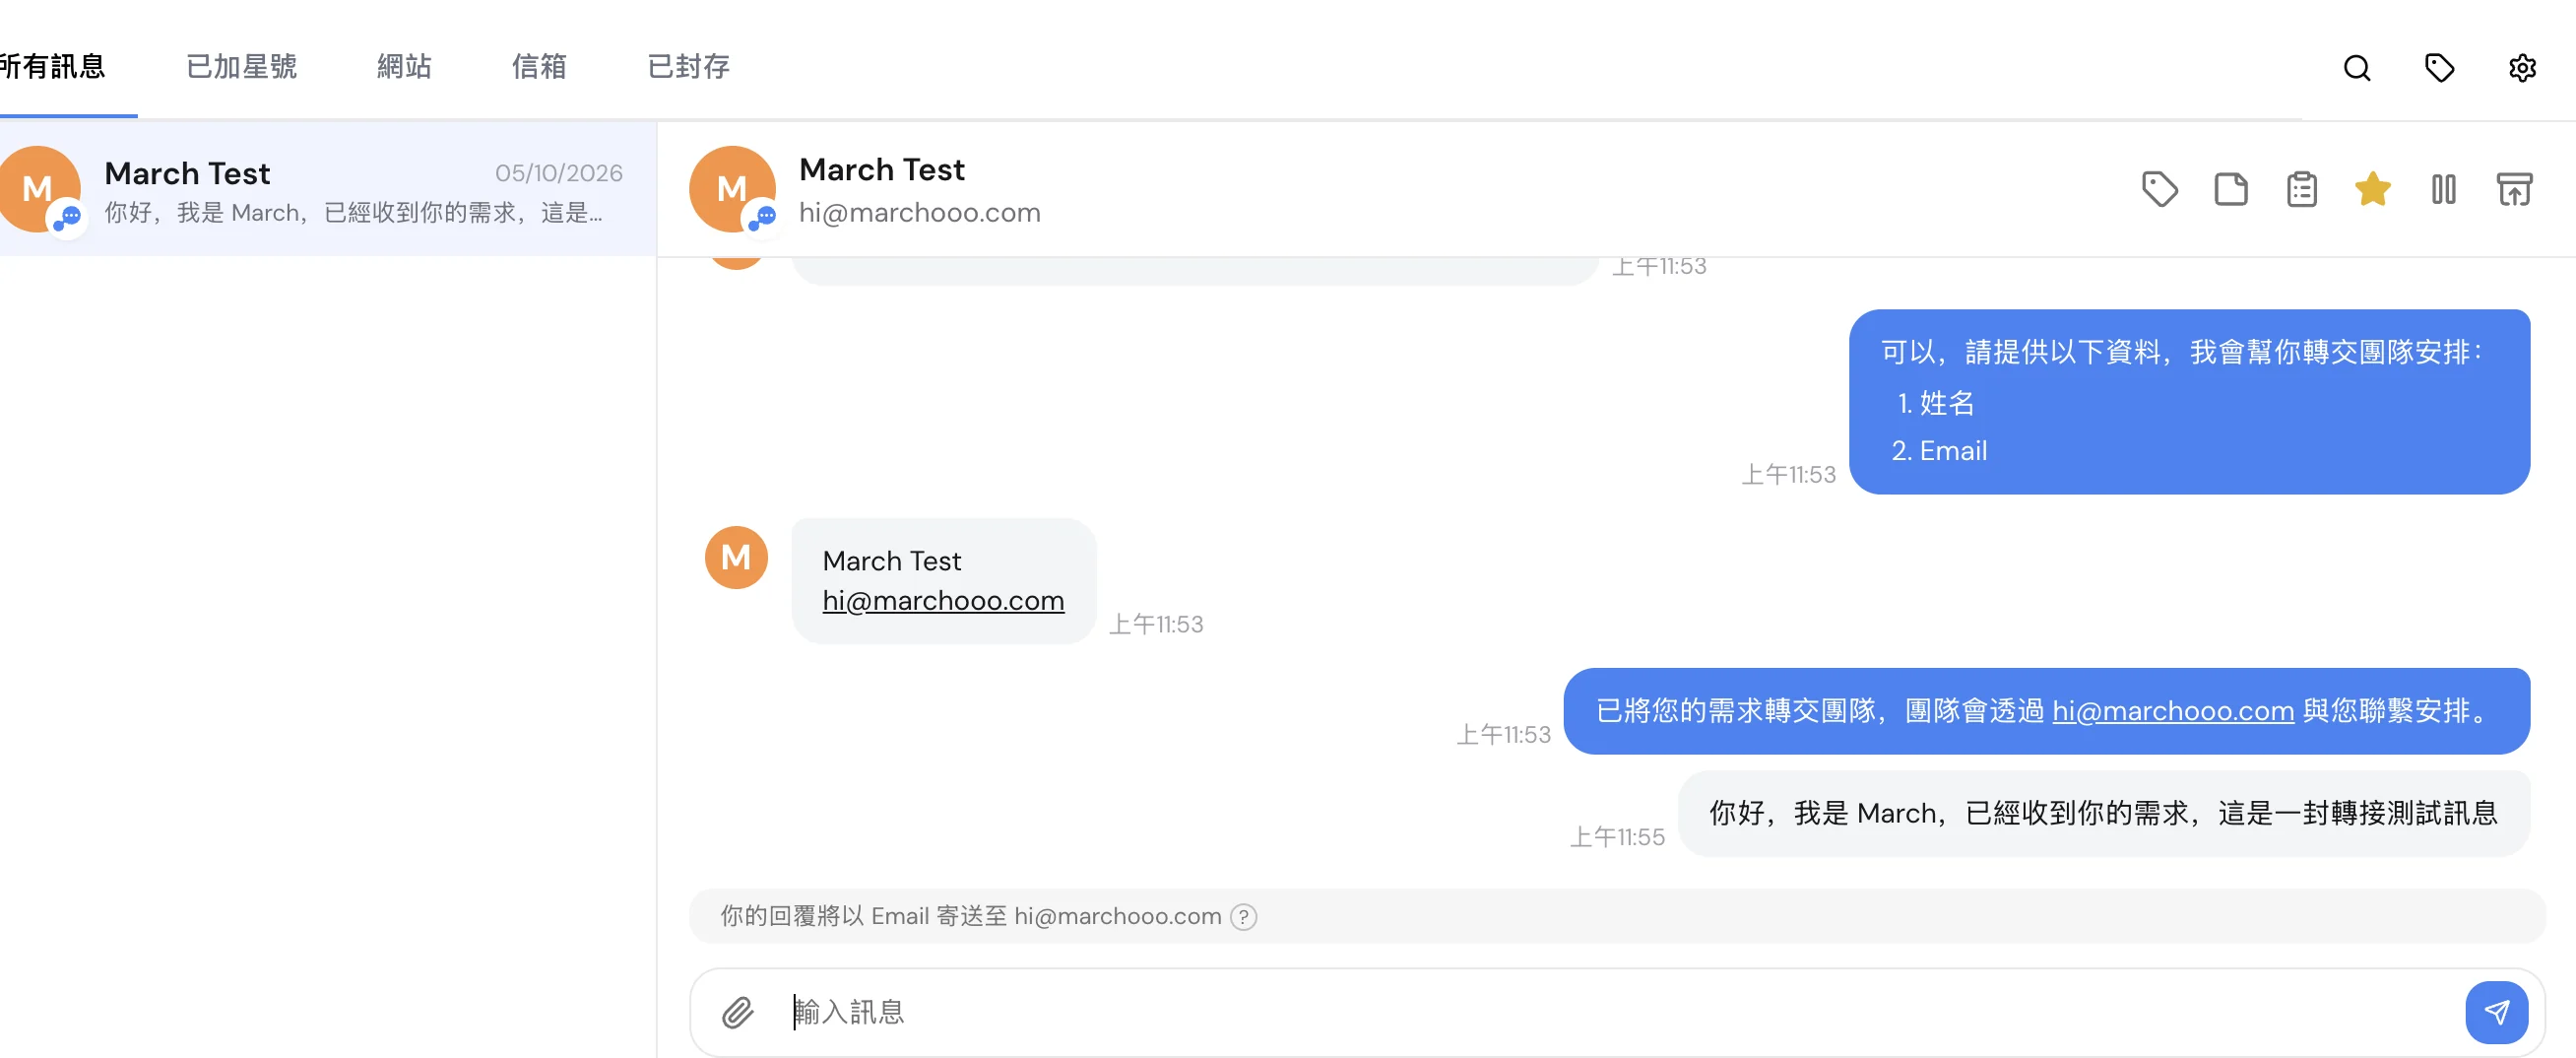This screenshot has width=2576, height=1058.
Task: Click the pause icon in conversation header
Action: point(2444,189)
